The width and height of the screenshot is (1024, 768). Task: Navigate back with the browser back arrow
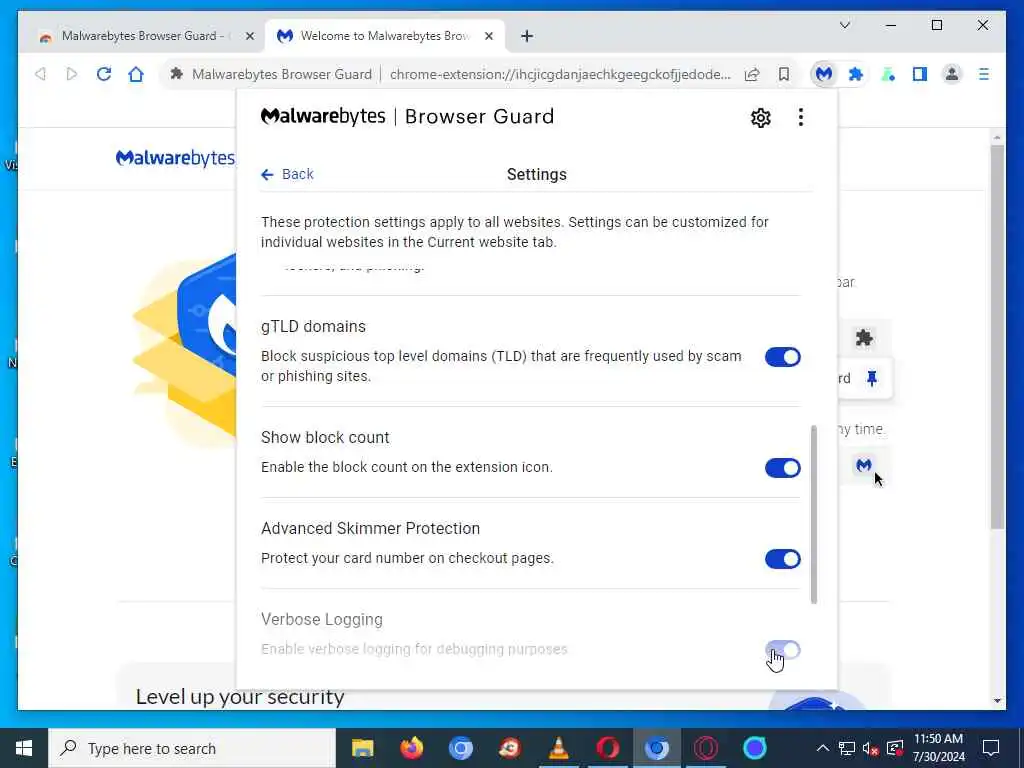coord(40,74)
